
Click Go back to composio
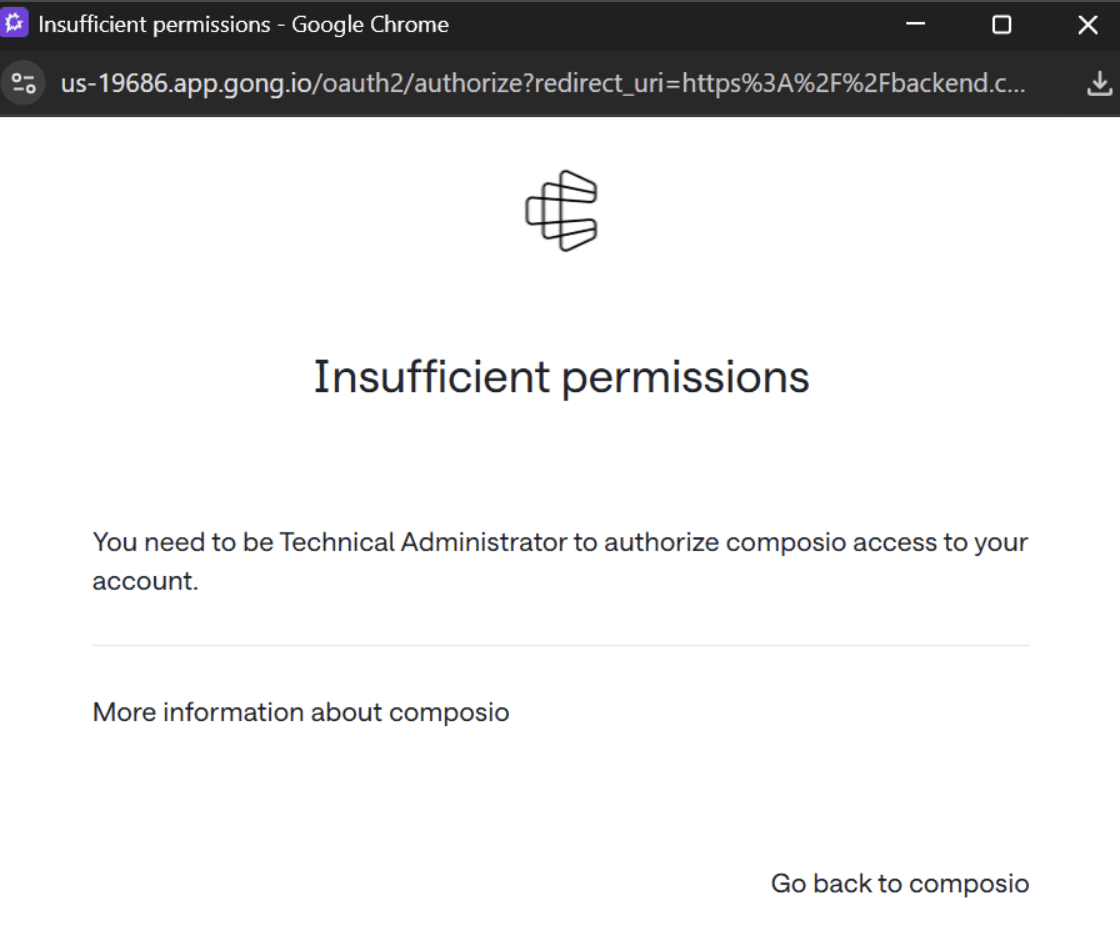click(x=900, y=884)
